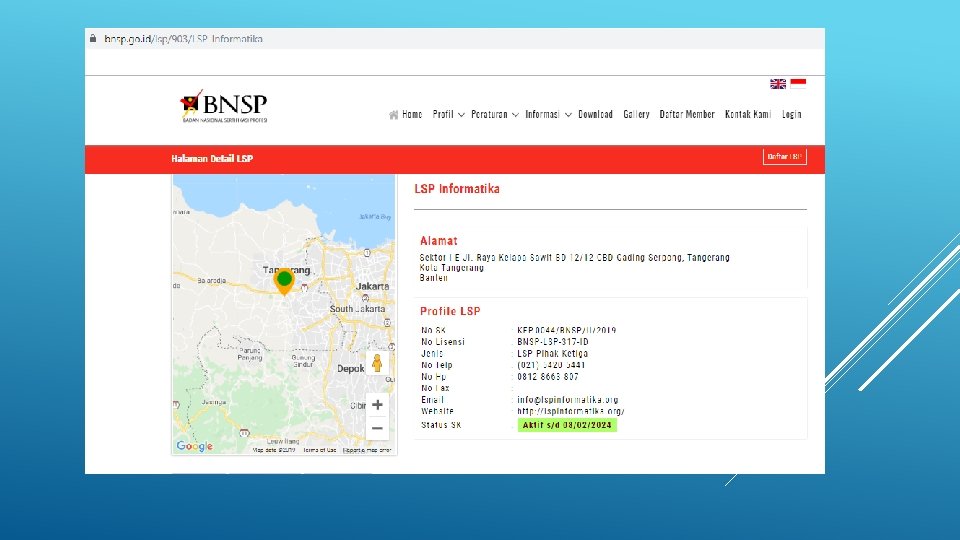Zoom out the map with minus button

tap(377, 428)
